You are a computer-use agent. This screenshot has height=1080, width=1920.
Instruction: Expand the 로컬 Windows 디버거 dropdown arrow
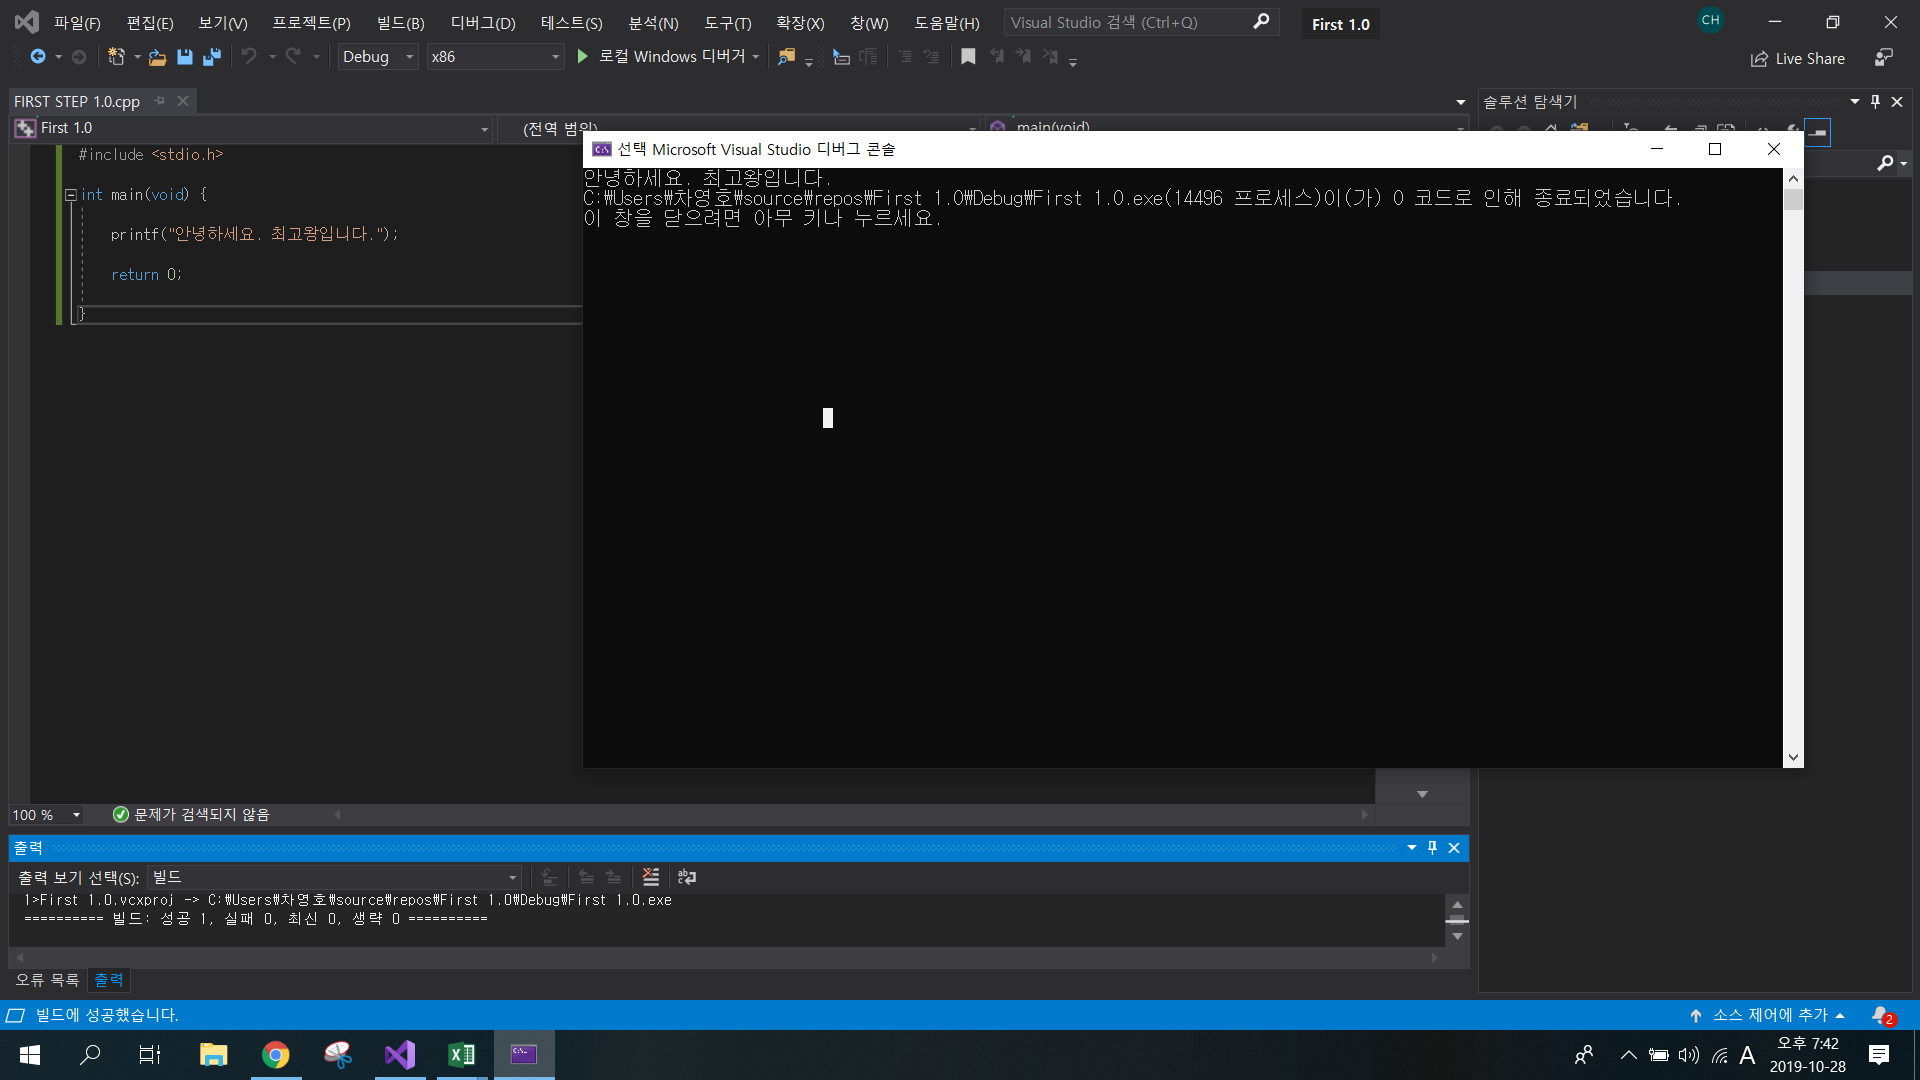(755, 57)
